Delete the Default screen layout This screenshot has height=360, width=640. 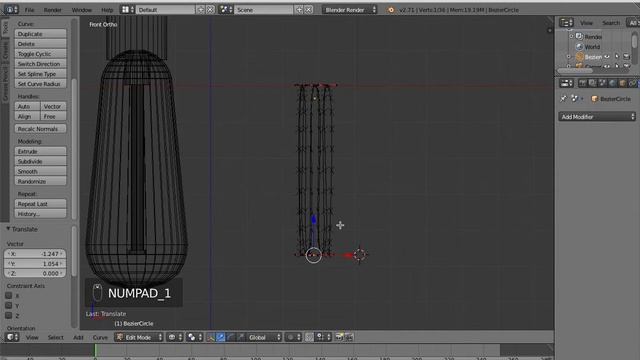point(210,9)
